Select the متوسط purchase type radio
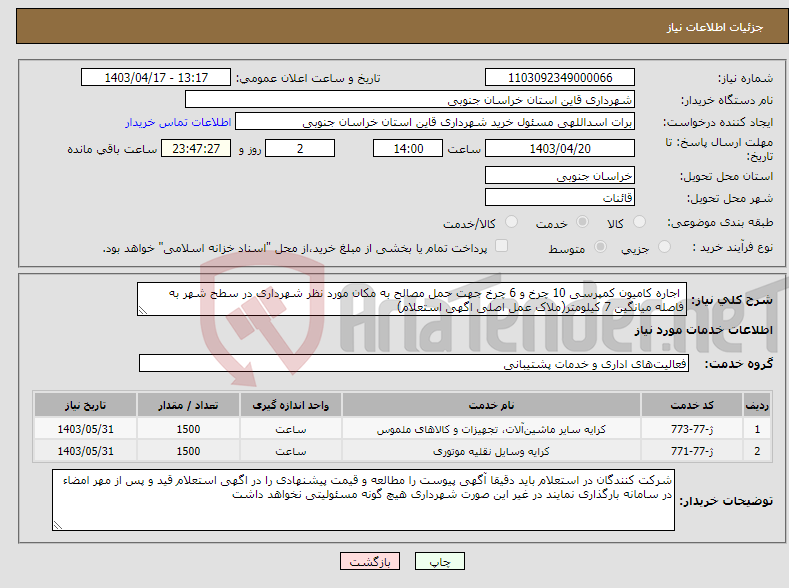Screen dimensions: 789x588 (600, 246)
